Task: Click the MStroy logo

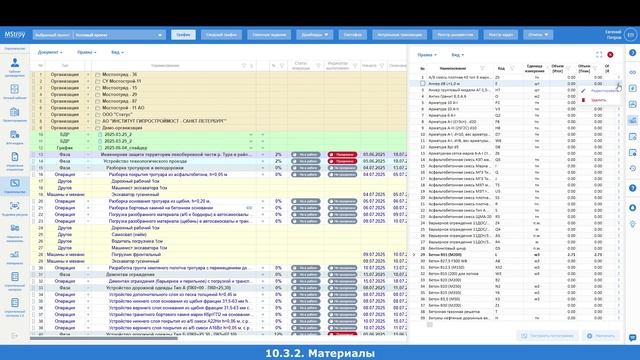Action: pos(15,35)
